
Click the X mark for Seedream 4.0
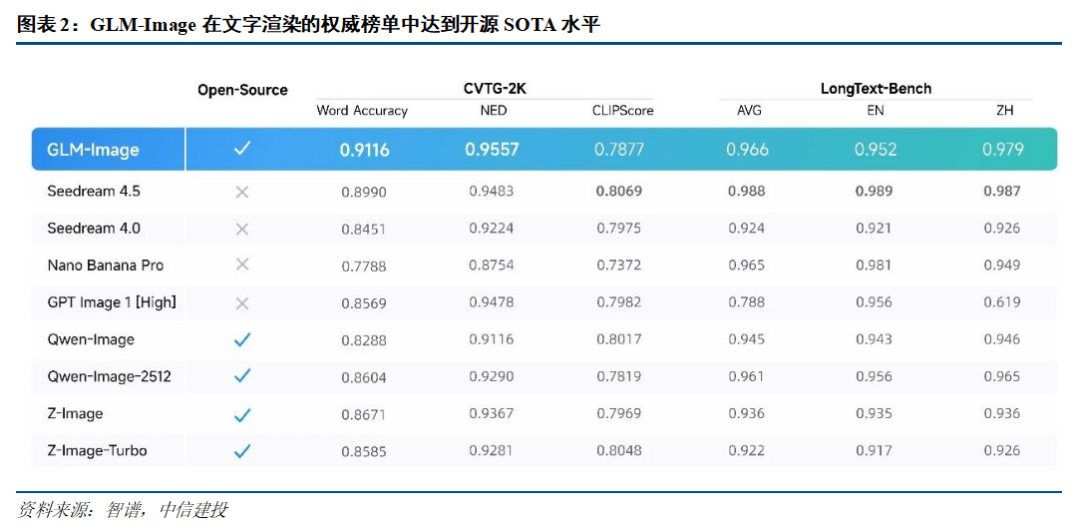coord(242,229)
